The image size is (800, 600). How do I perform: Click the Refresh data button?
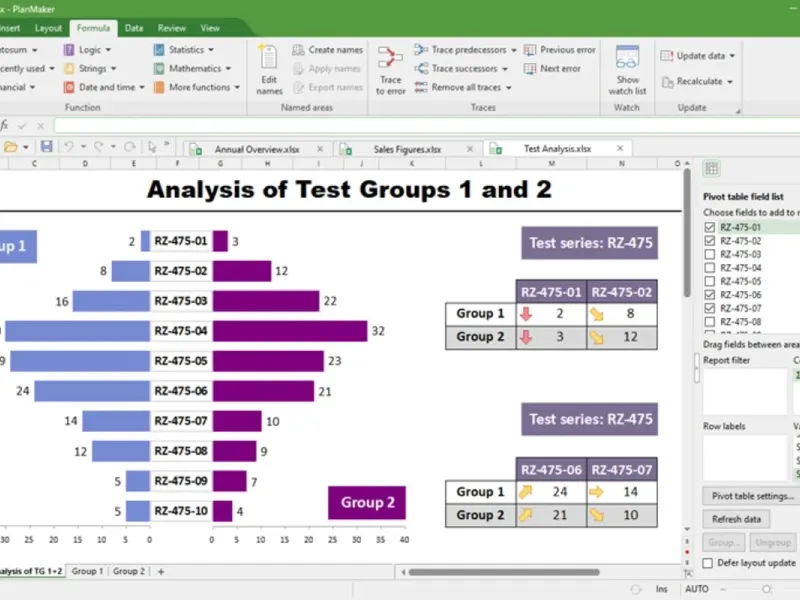[736, 519]
